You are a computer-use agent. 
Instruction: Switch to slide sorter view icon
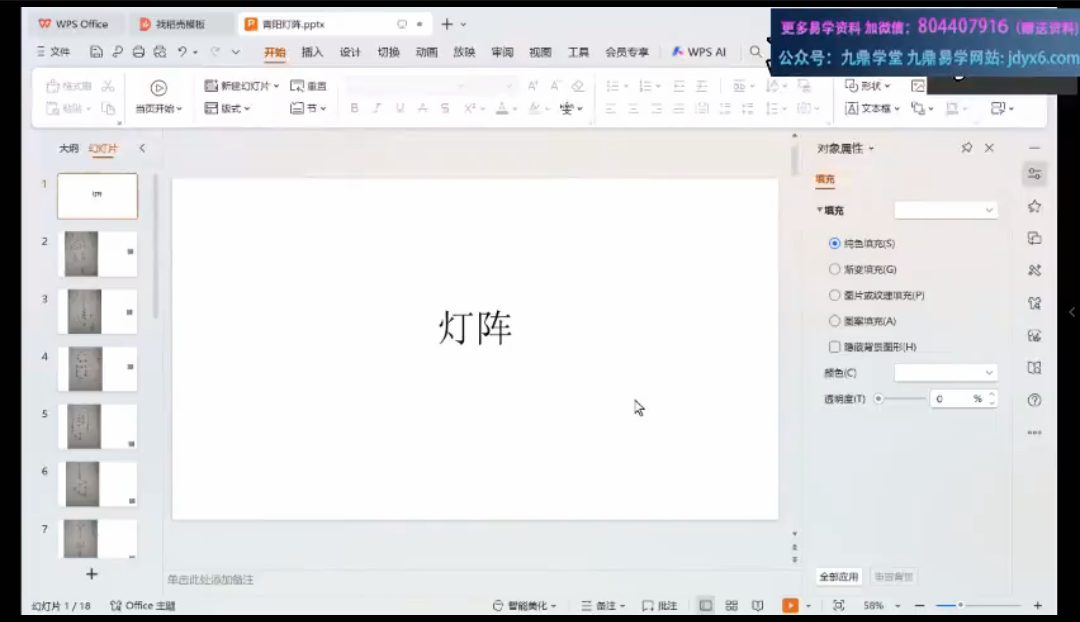(732, 606)
